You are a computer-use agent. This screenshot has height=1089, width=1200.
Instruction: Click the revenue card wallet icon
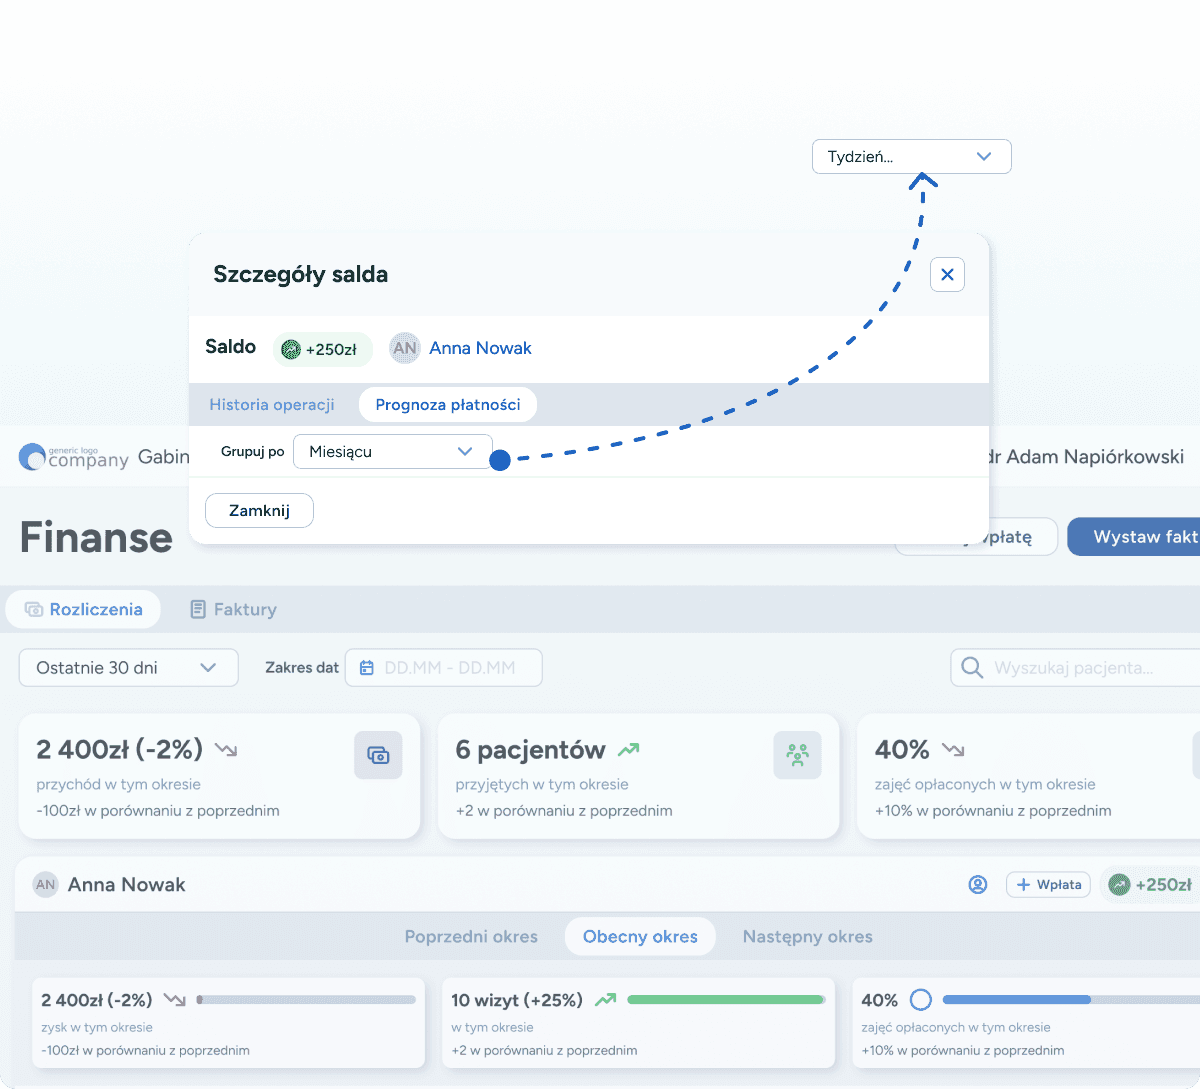(378, 755)
